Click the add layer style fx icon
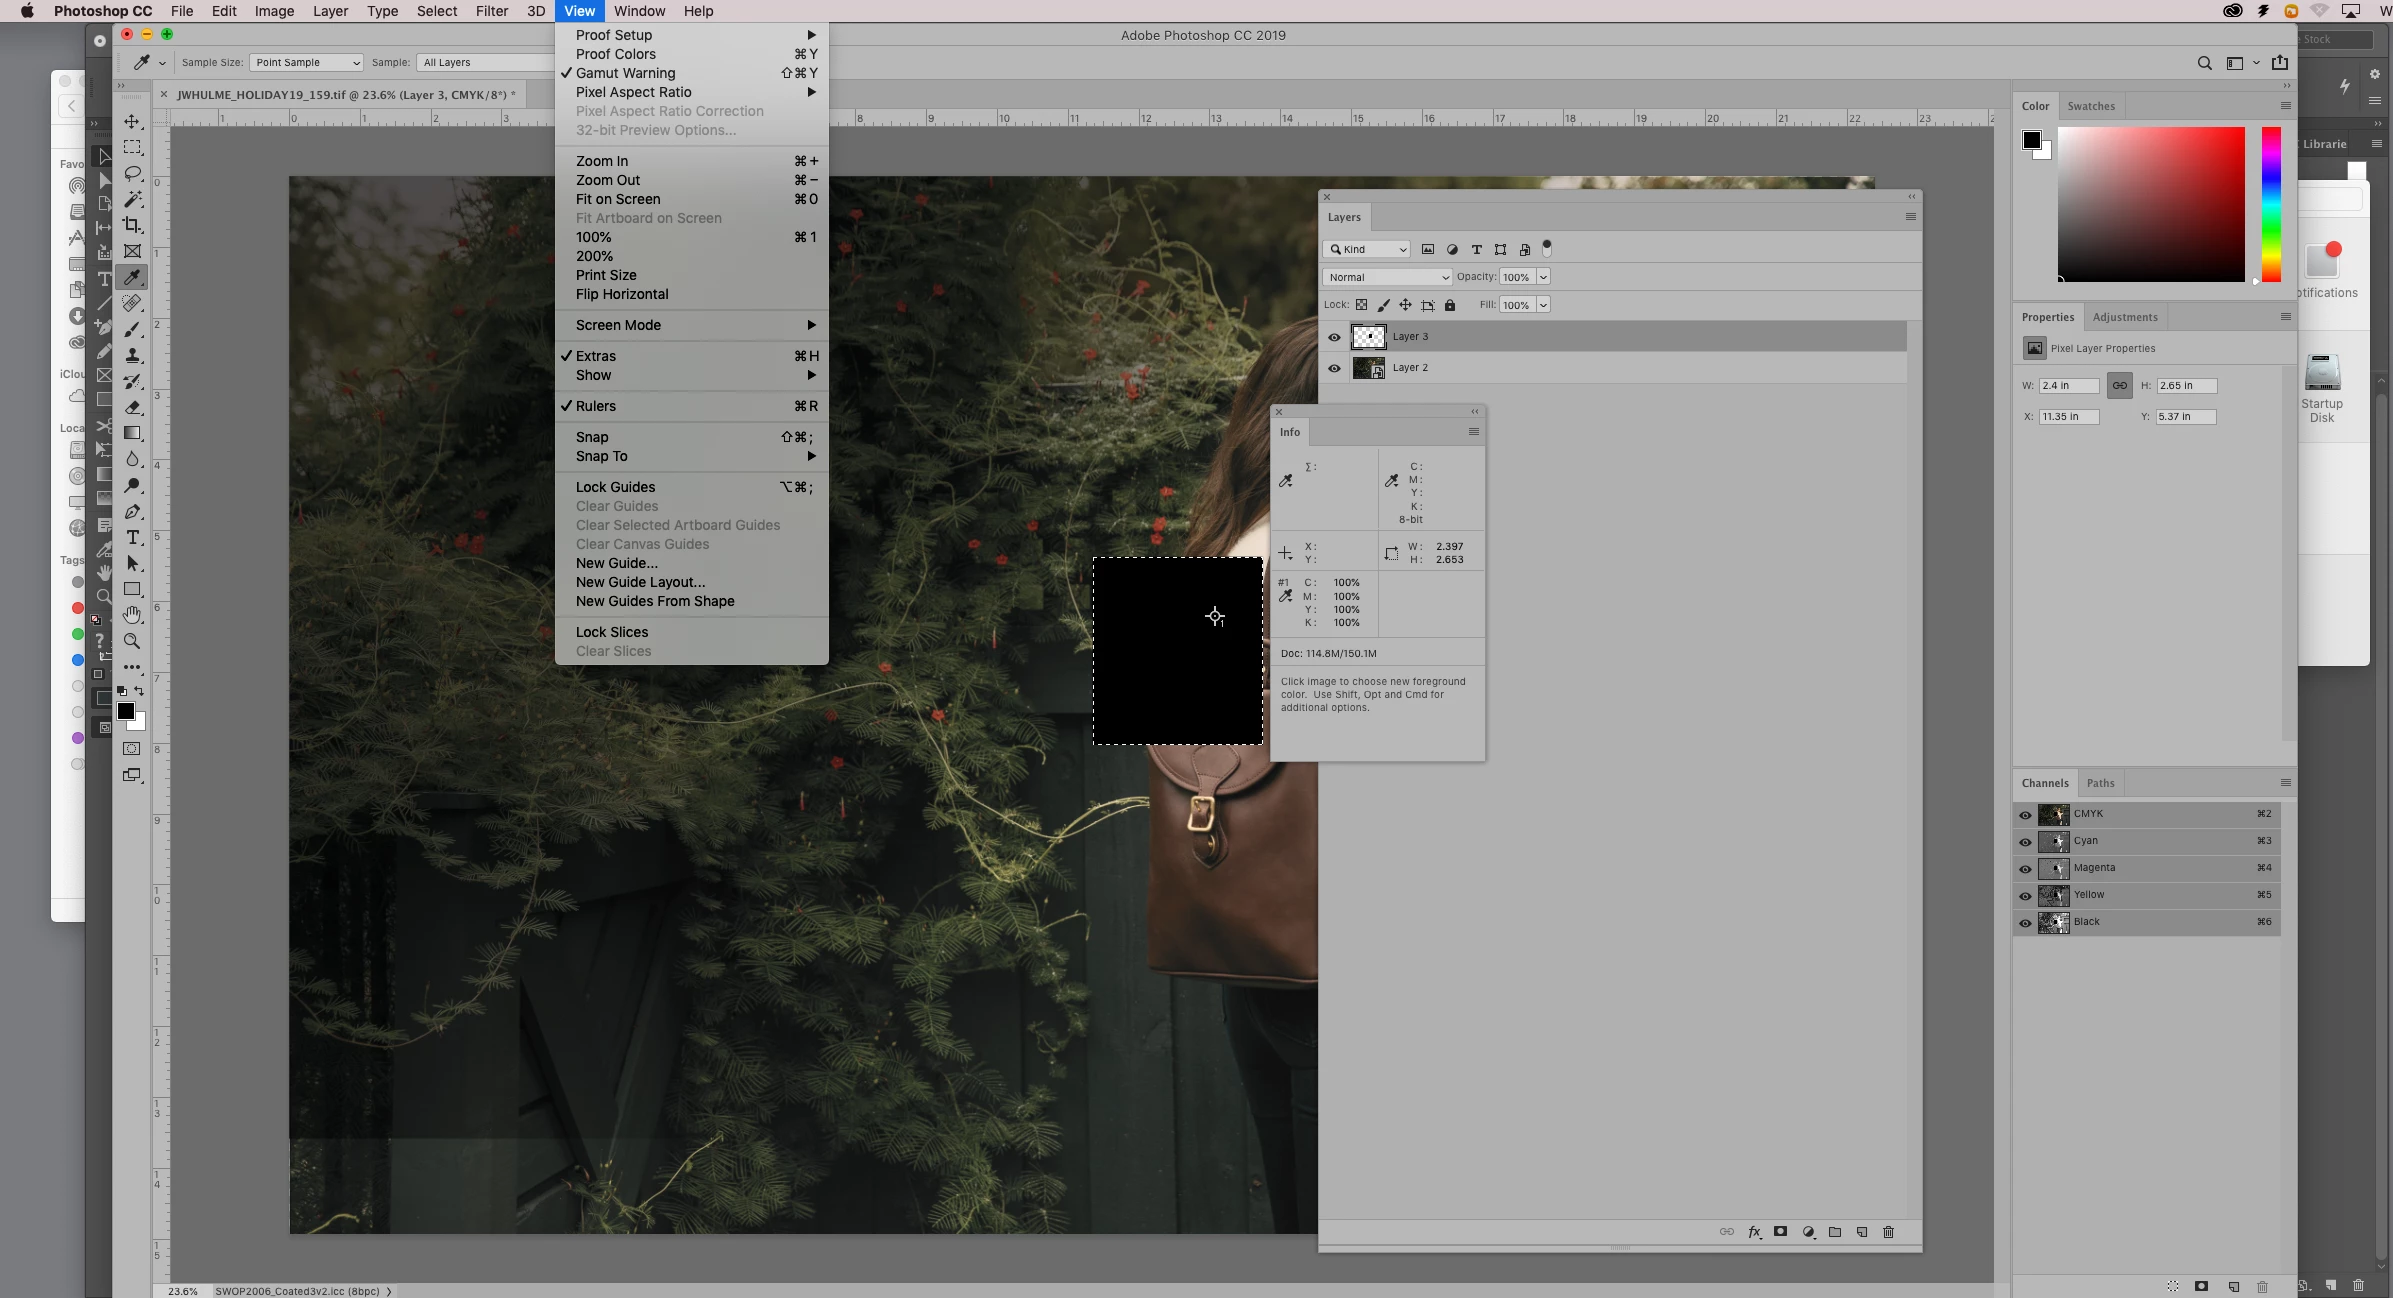Image resolution: width=2393 pixels, height=1298 pixels. tap(1754, 1232)
